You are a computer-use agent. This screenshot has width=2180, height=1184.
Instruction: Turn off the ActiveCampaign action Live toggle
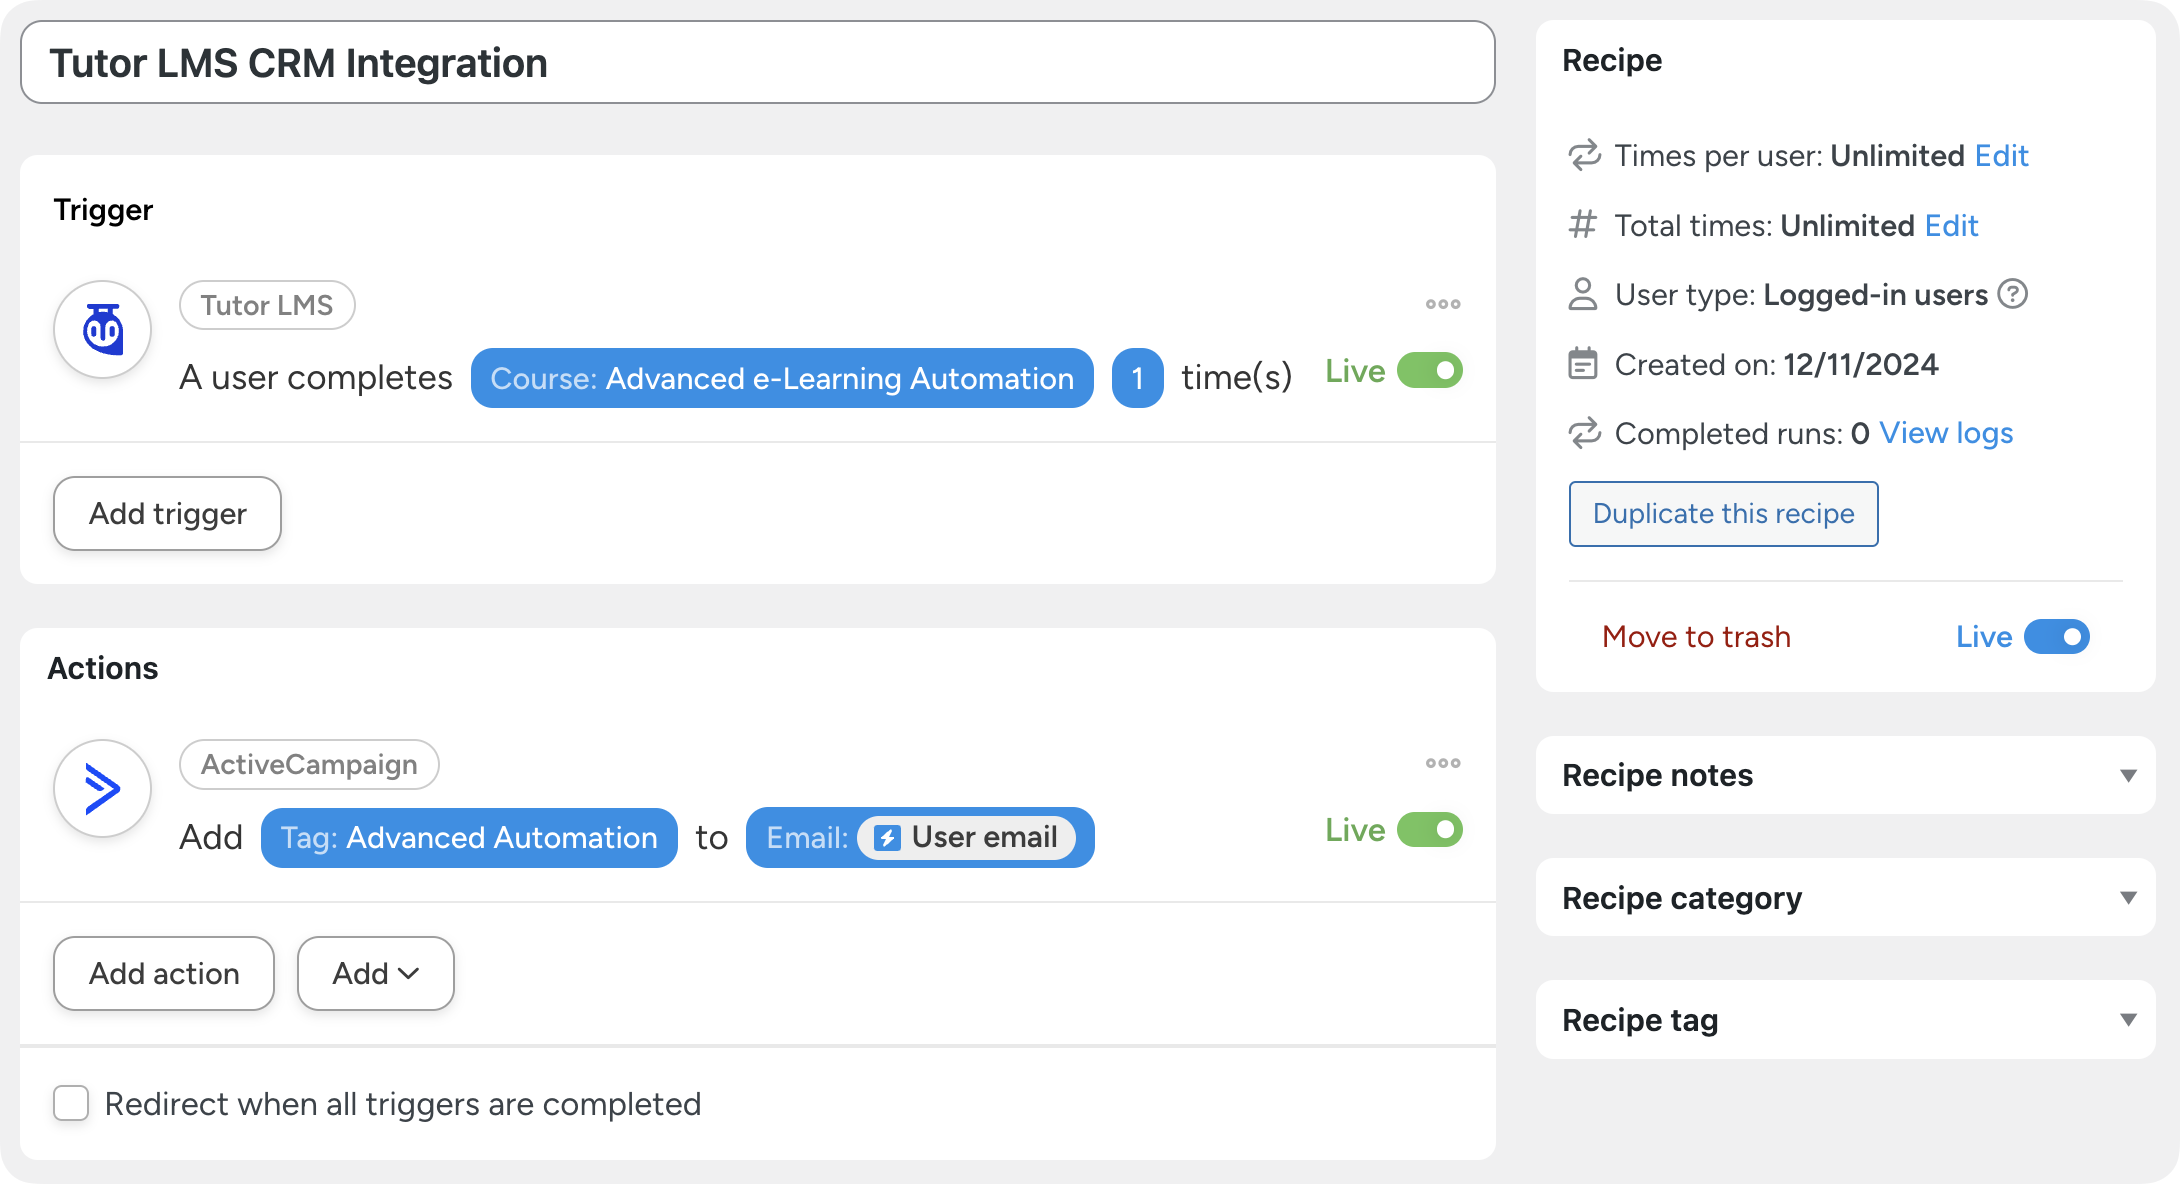tap(1430, 830)
